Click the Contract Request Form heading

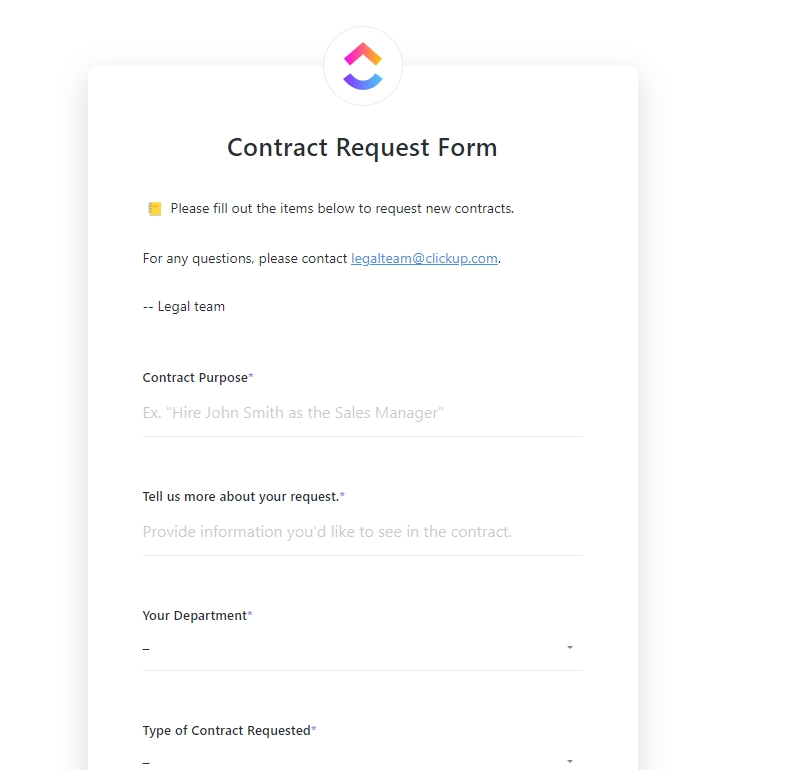coord(362,148)
